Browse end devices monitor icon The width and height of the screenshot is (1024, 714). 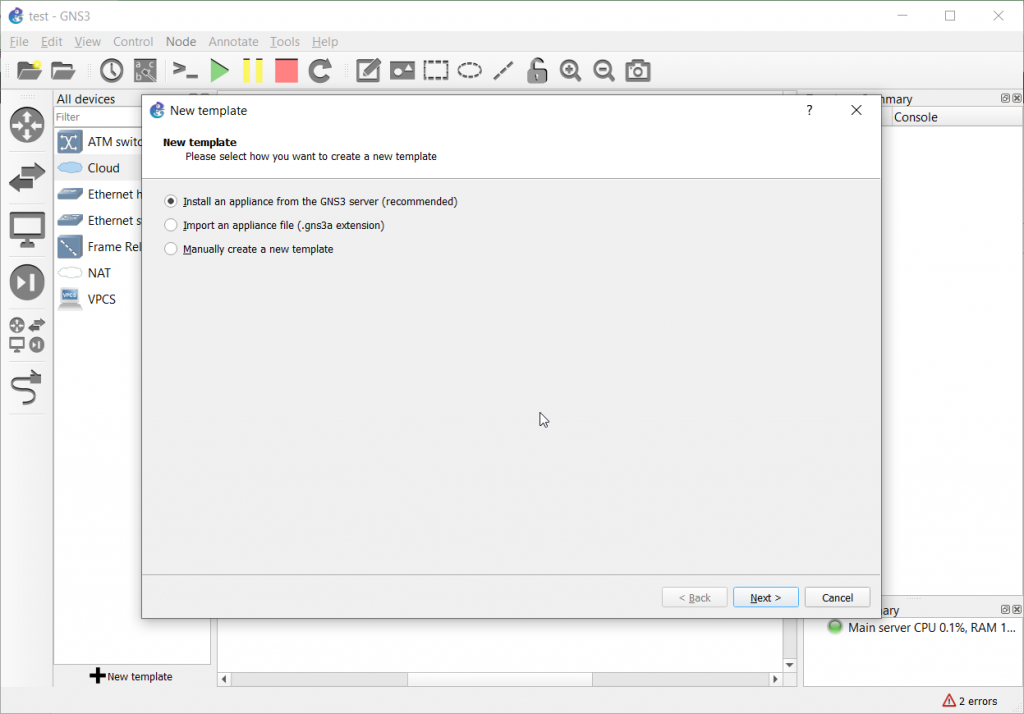27,229
